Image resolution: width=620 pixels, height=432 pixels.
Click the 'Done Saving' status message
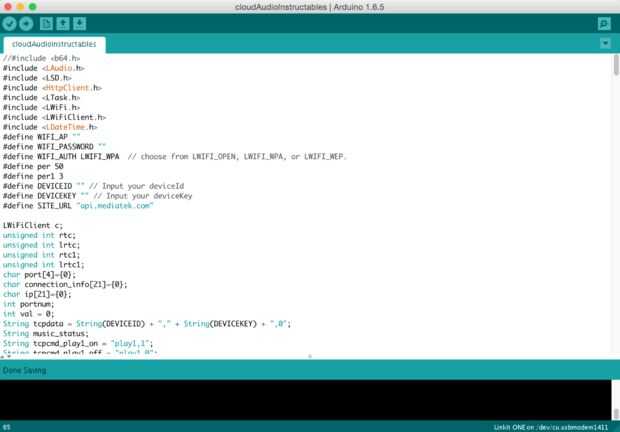coord(25,370)
